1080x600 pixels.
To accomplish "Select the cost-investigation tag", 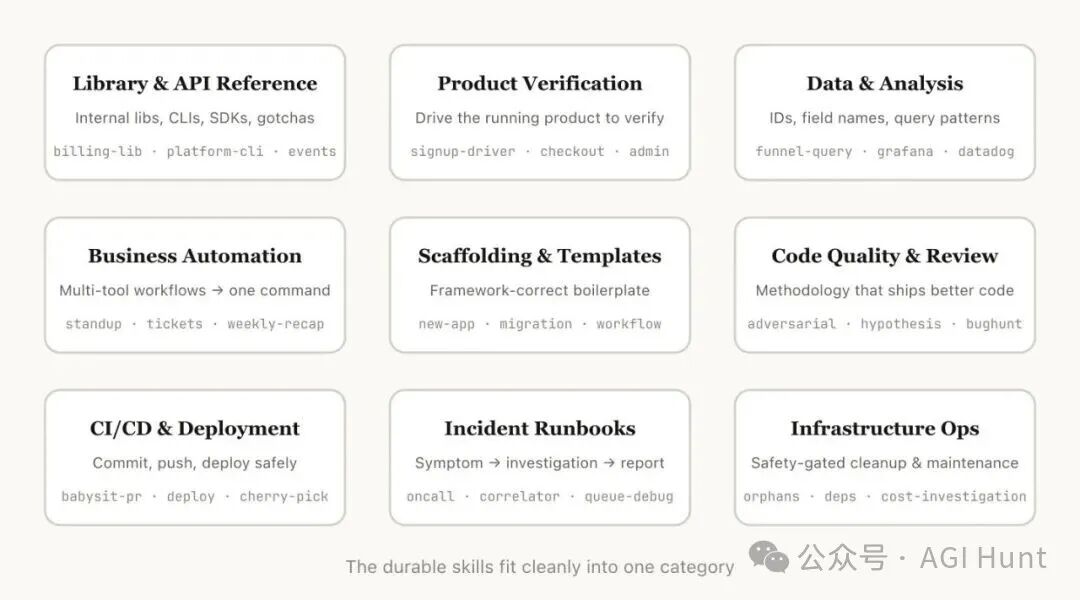I will pyautogui.click(x=953, y=497).
